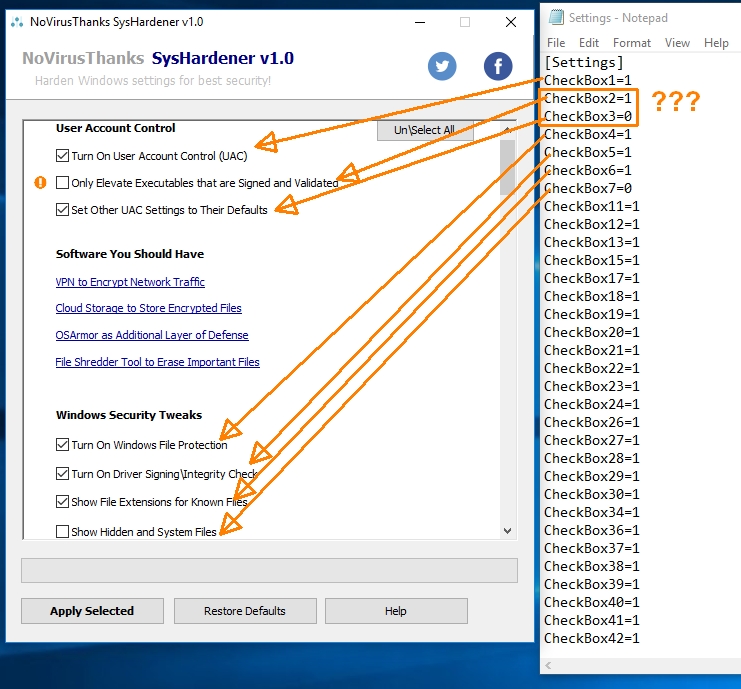Open OSArmor as Additional Layer of Defense link

pyautogui.click(x=152, y=335)
